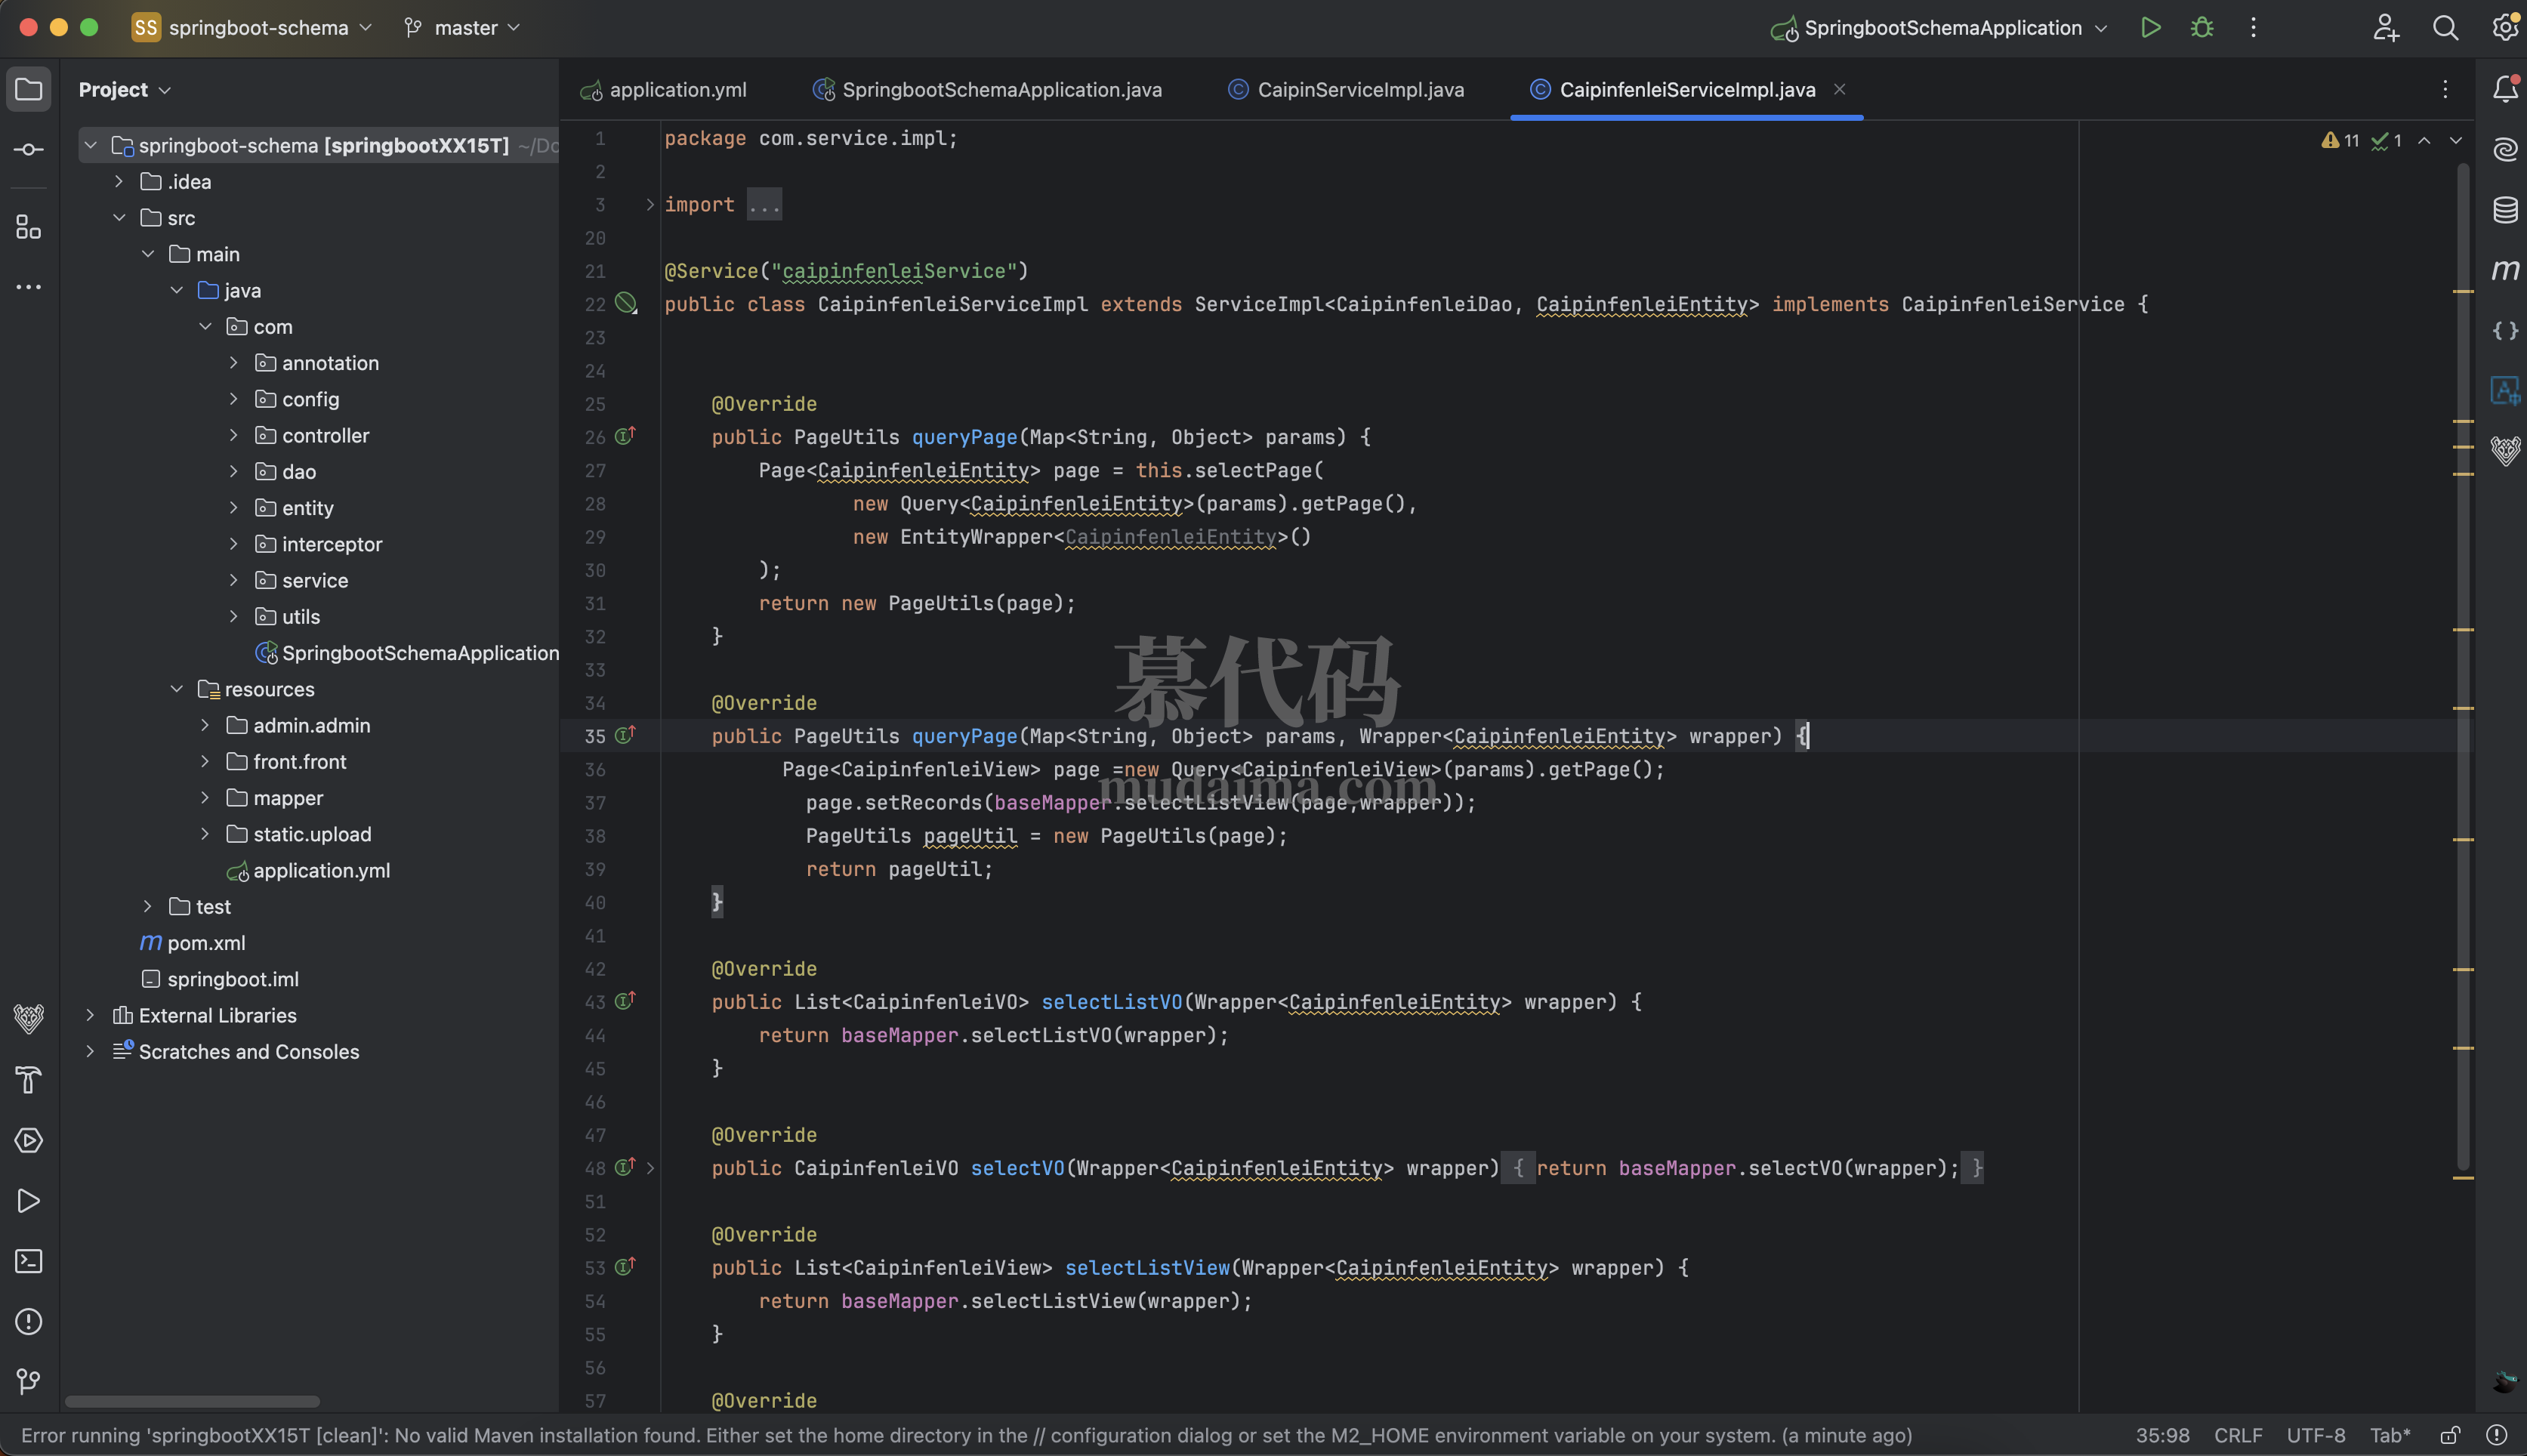Click the editor's vertical scrollbar

coord(2462,660)
